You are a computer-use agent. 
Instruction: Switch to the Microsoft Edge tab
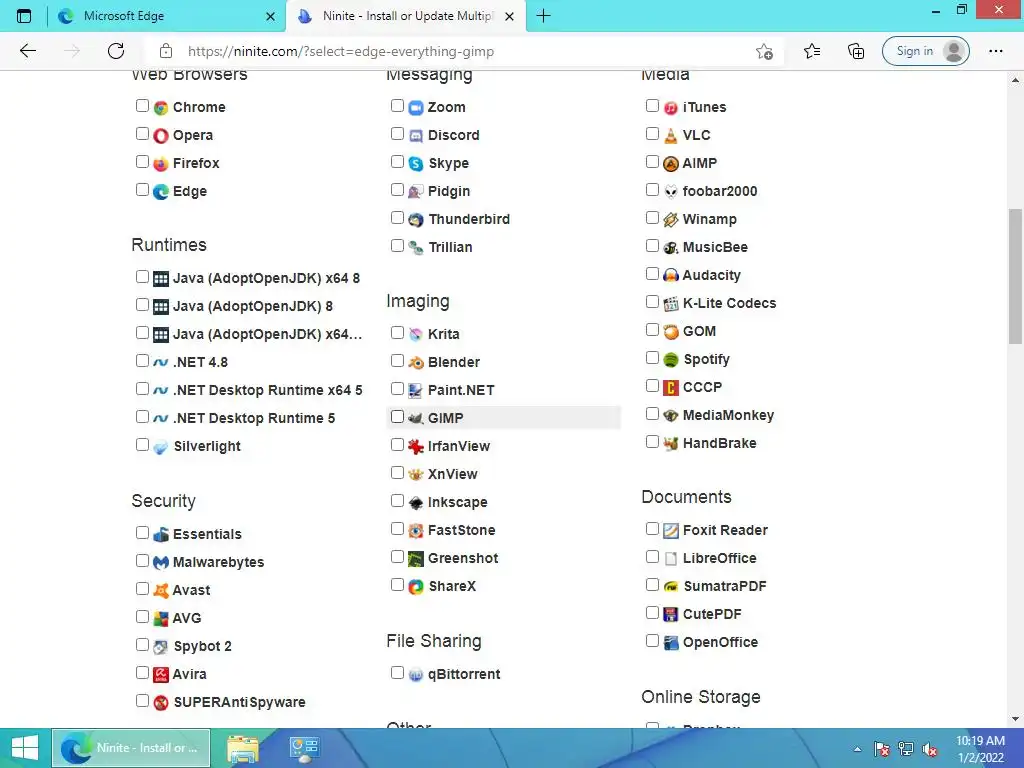coord(167,16)
